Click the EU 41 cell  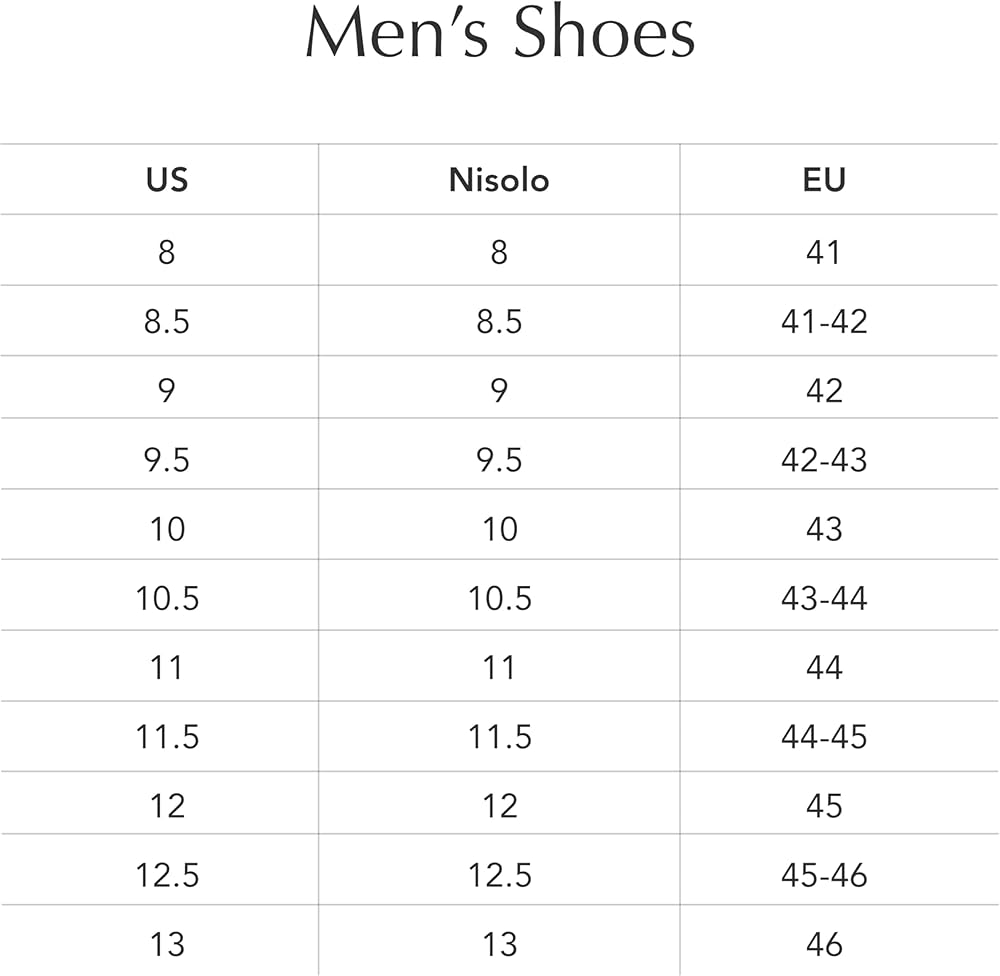pos(824,252)
